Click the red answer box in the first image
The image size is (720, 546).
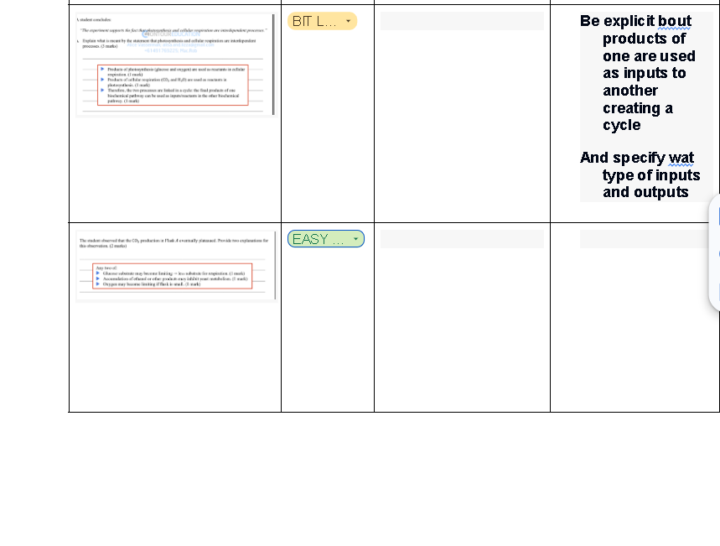(x=173, y=85)
